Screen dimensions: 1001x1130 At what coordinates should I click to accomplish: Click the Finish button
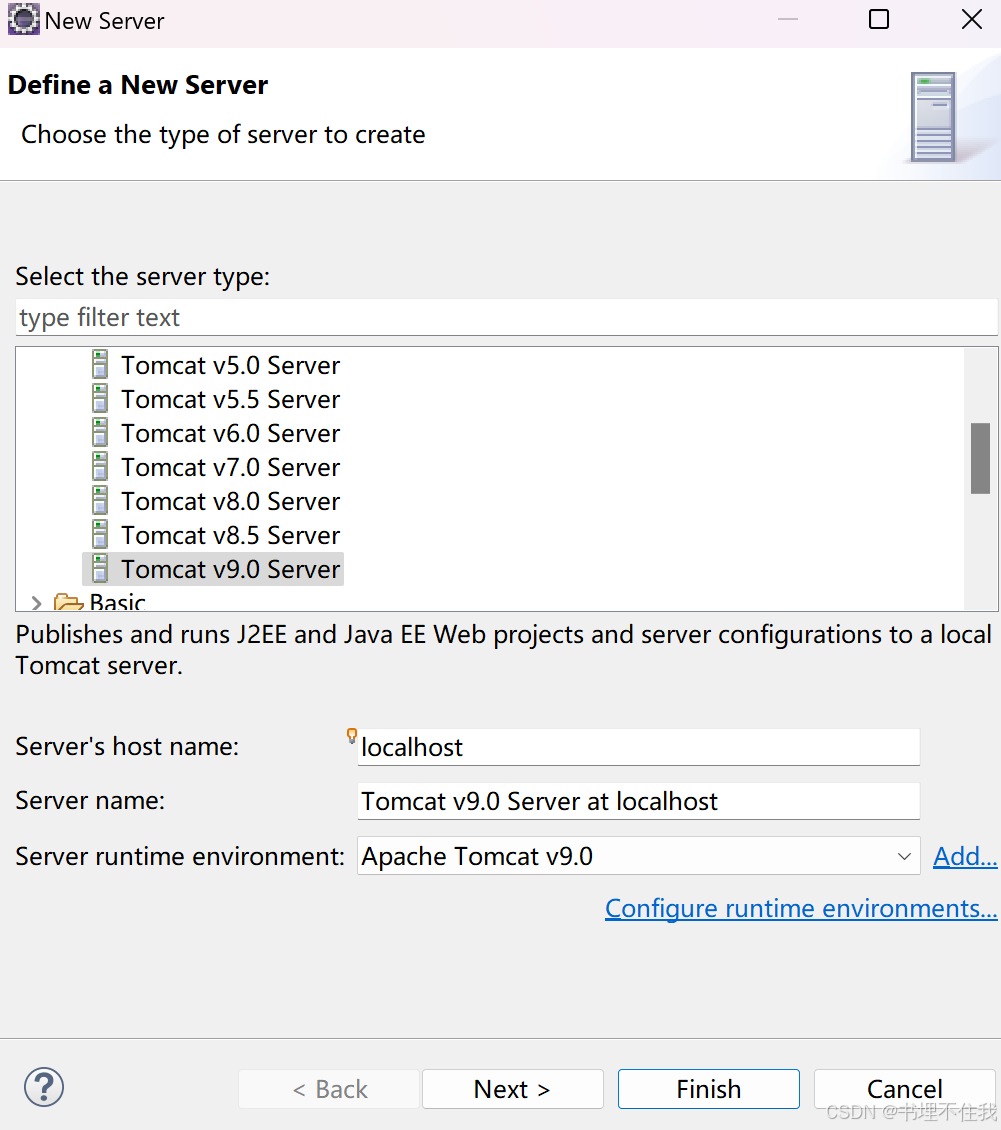pos(708,1089)
